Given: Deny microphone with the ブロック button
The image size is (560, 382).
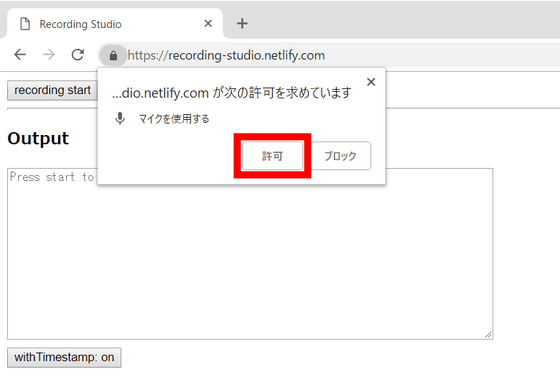Looking at the screenshot, I should pyautogui.click(x=340, y=156).
